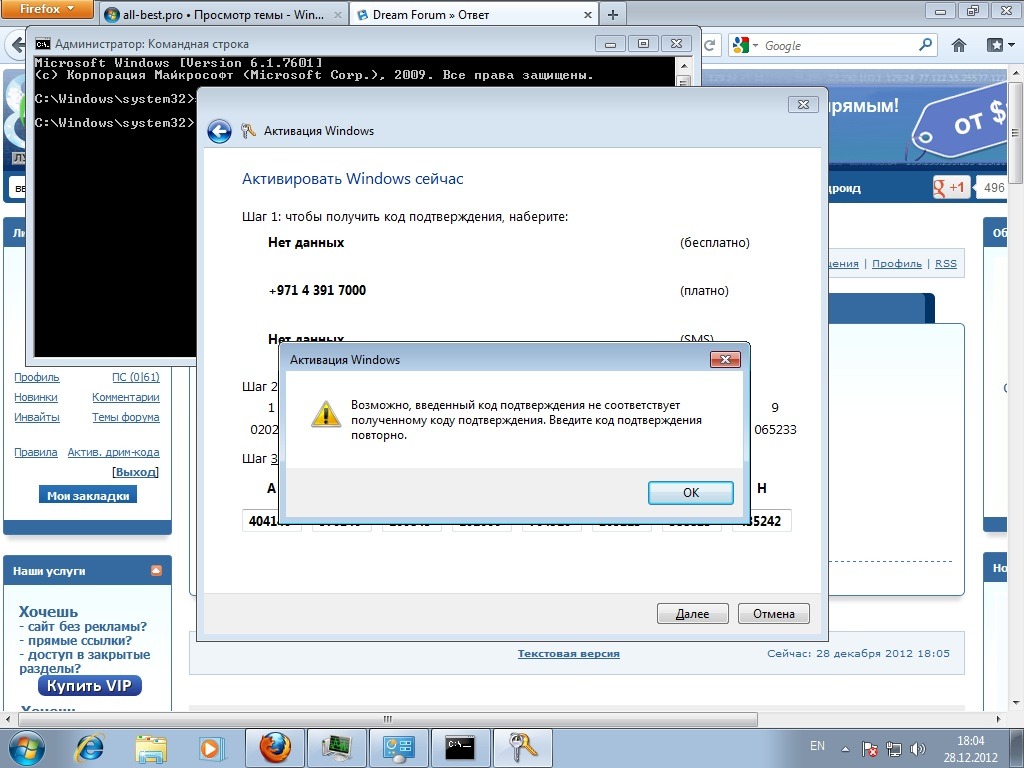Click Отмена in the activation wizard
This screenshot has height=768, width=1024.
774,613
